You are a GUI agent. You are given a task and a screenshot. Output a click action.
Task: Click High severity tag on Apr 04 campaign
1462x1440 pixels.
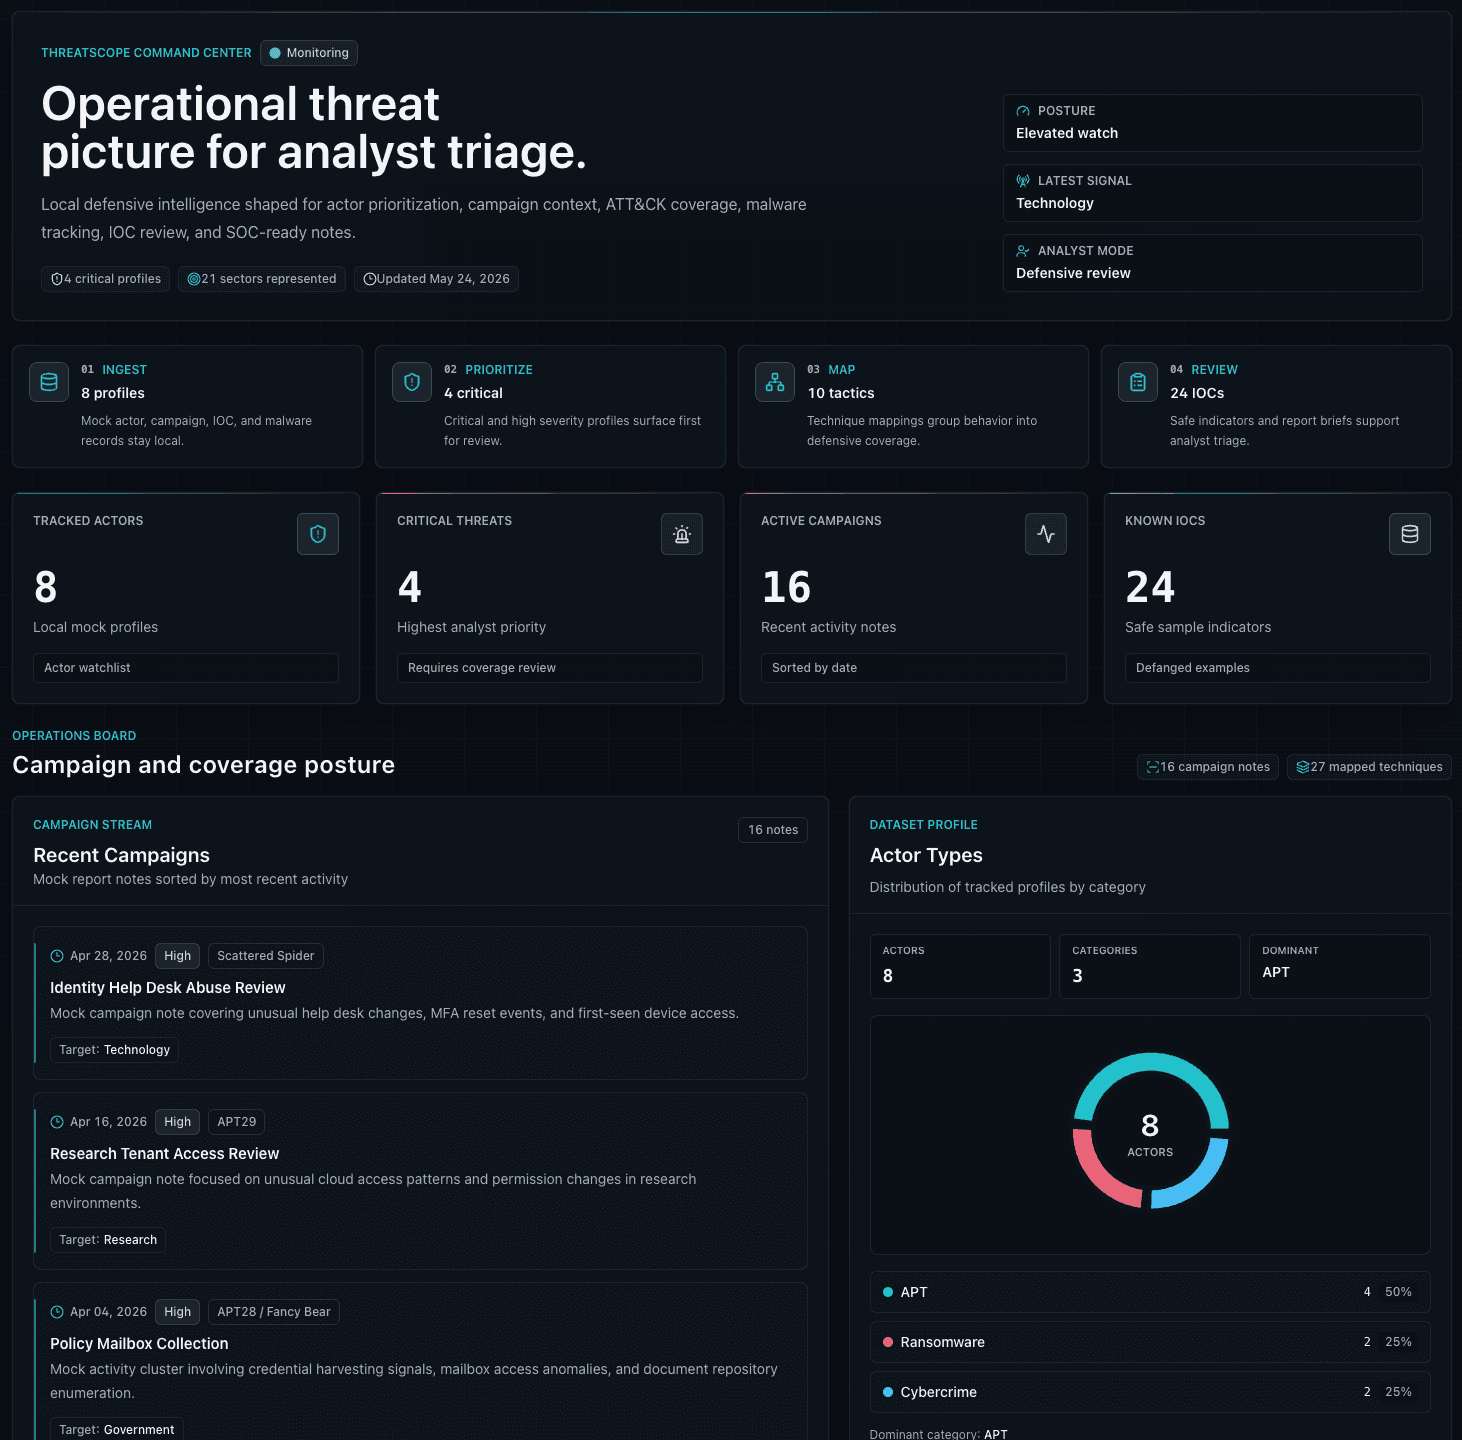(x=177, y=1312)
